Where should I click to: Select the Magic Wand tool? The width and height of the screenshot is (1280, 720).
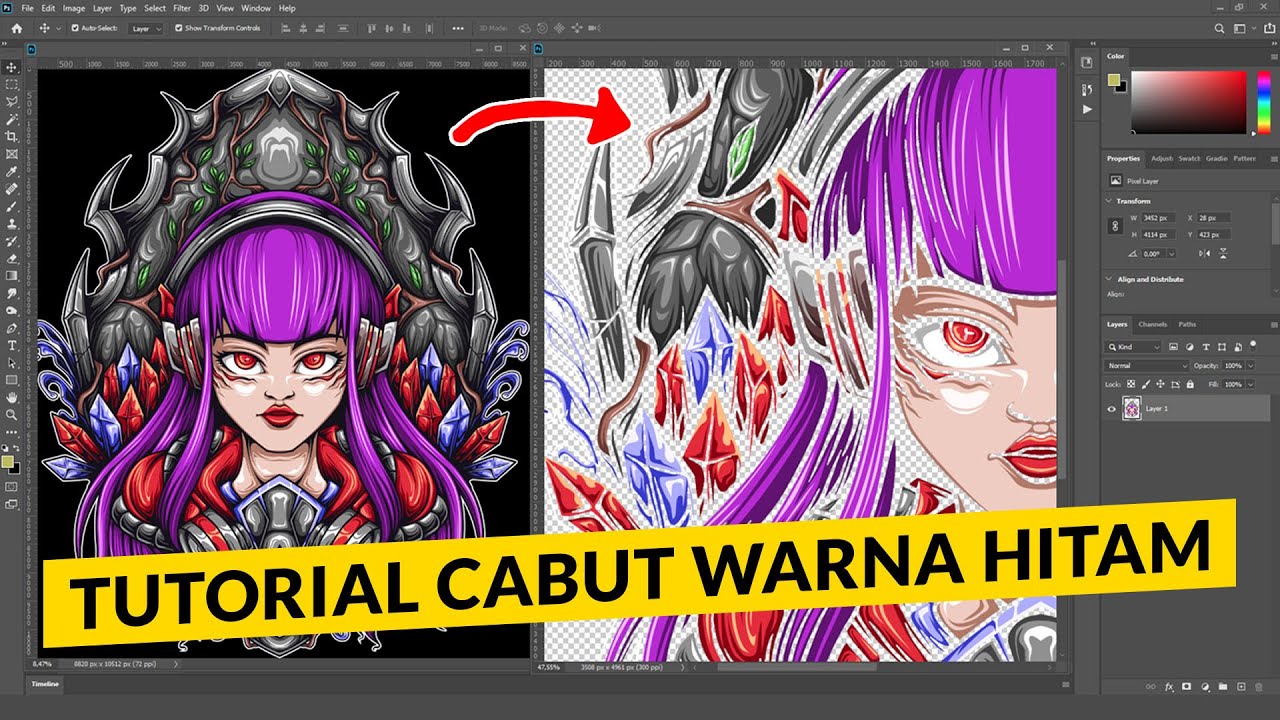[x=12, y=119]
